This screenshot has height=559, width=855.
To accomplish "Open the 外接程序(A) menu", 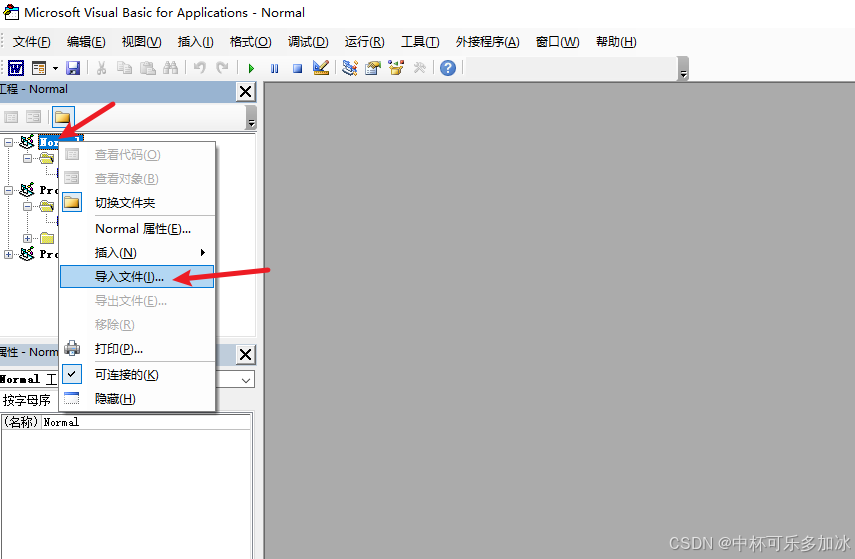I will pos(487,42).
